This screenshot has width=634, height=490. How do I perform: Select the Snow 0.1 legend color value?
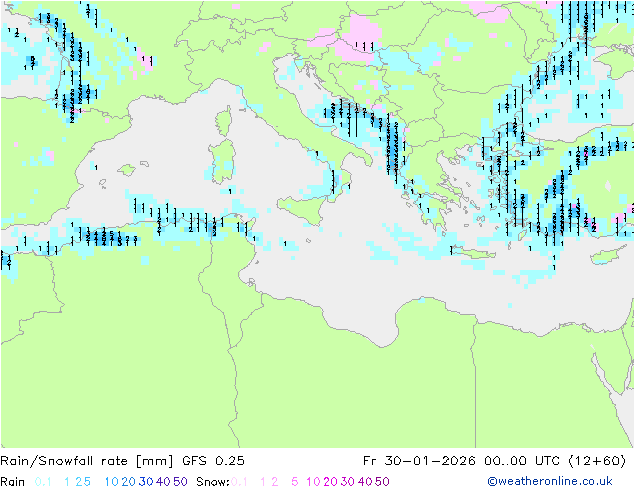(x=239, y=482)
